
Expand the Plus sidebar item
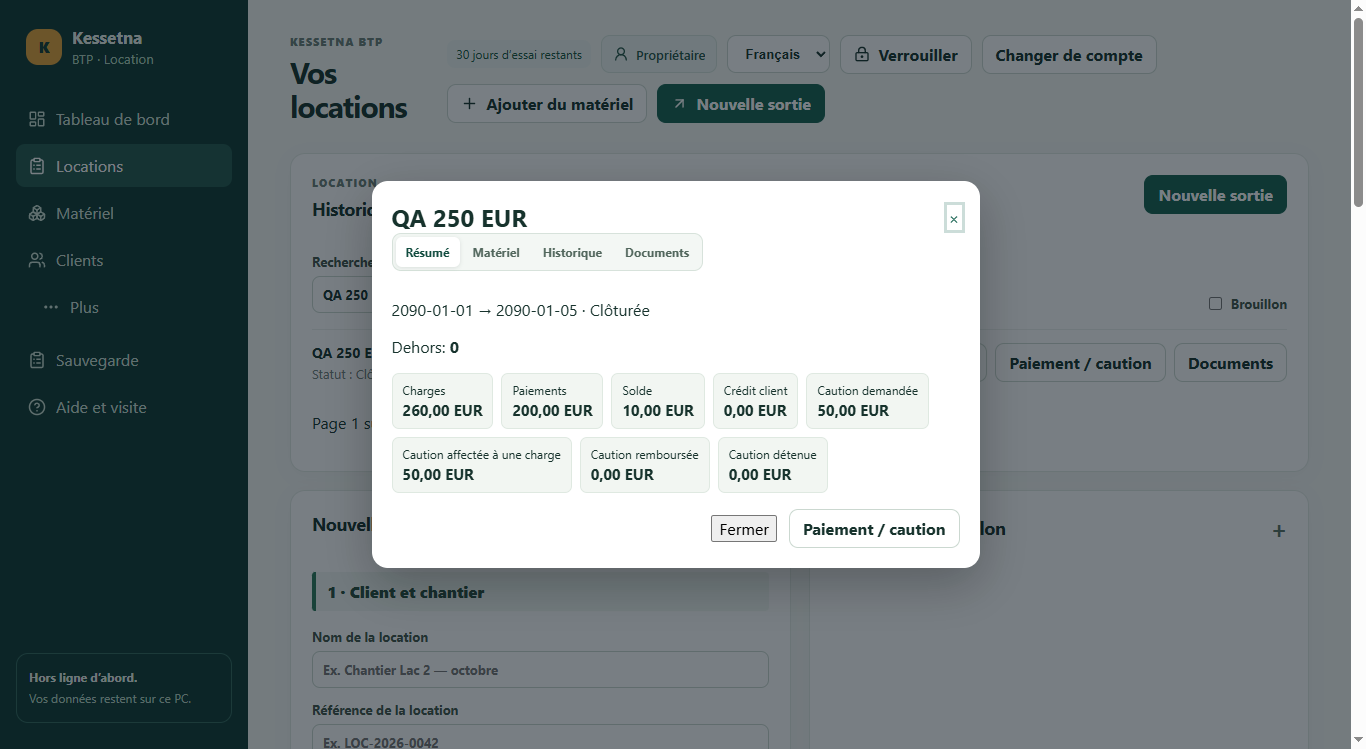point(124,307)
